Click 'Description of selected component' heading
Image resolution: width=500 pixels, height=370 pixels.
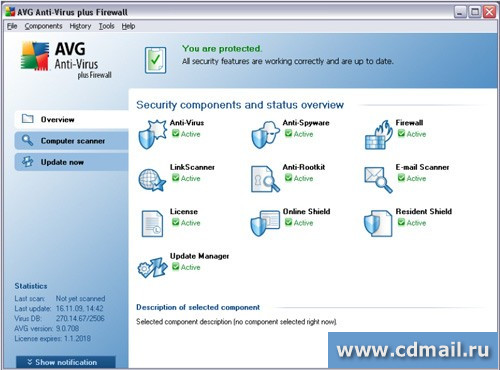pyautogui.click(x=198, y=307)
